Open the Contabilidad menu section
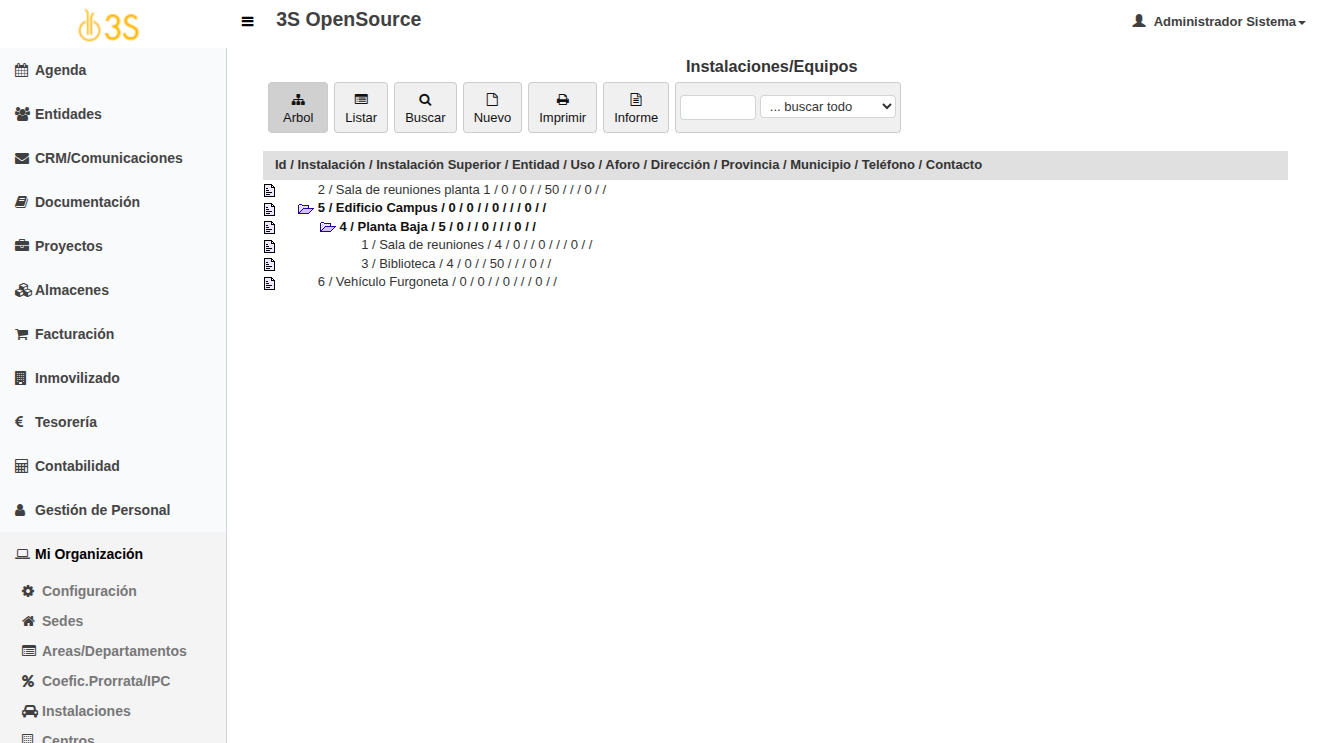The width and height of the screenshot is (1321, 743). (77, 466)
